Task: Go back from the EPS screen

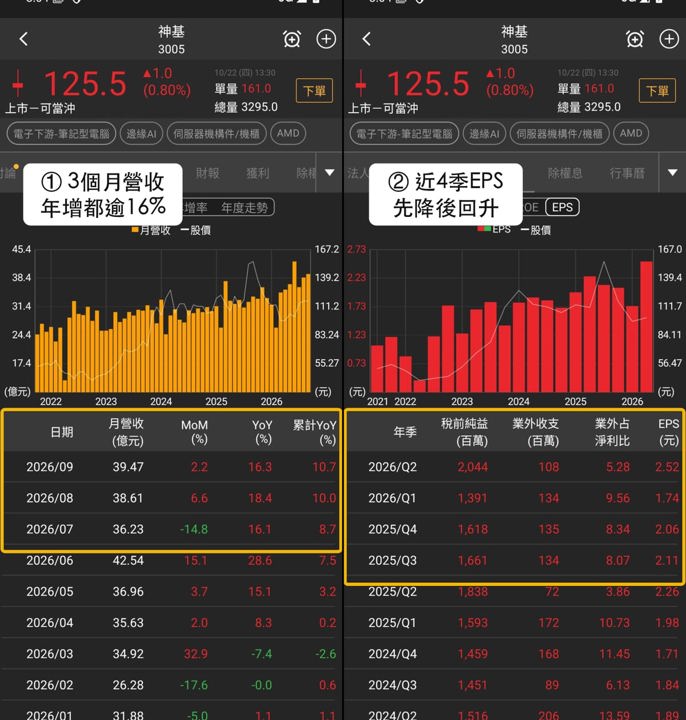Action: [x=366, y=39]
